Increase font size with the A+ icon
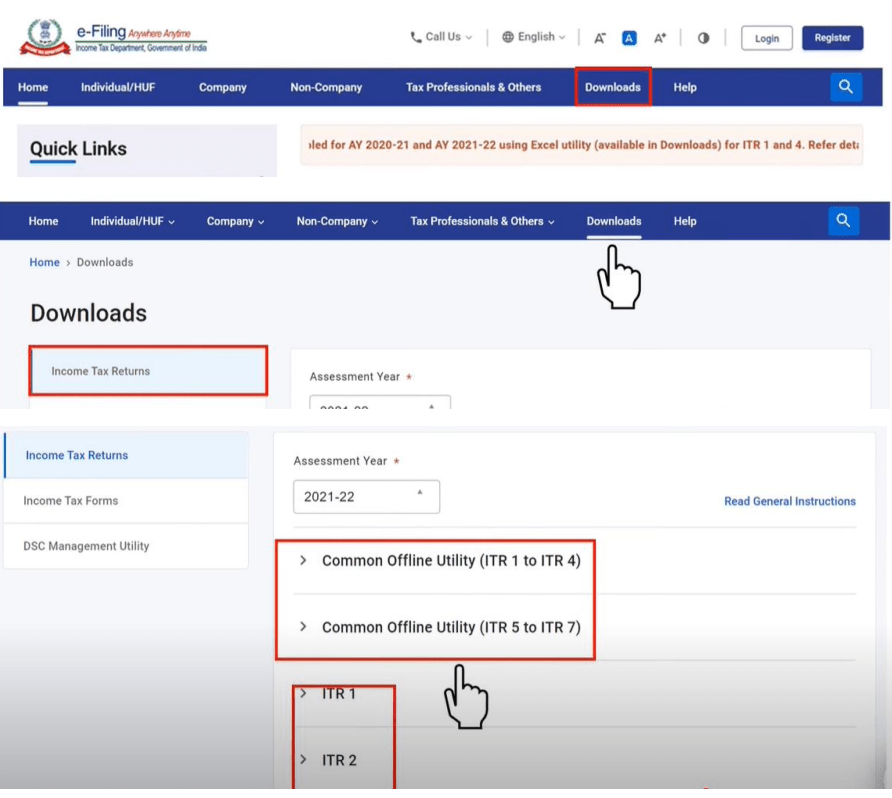 click(660, 38)
